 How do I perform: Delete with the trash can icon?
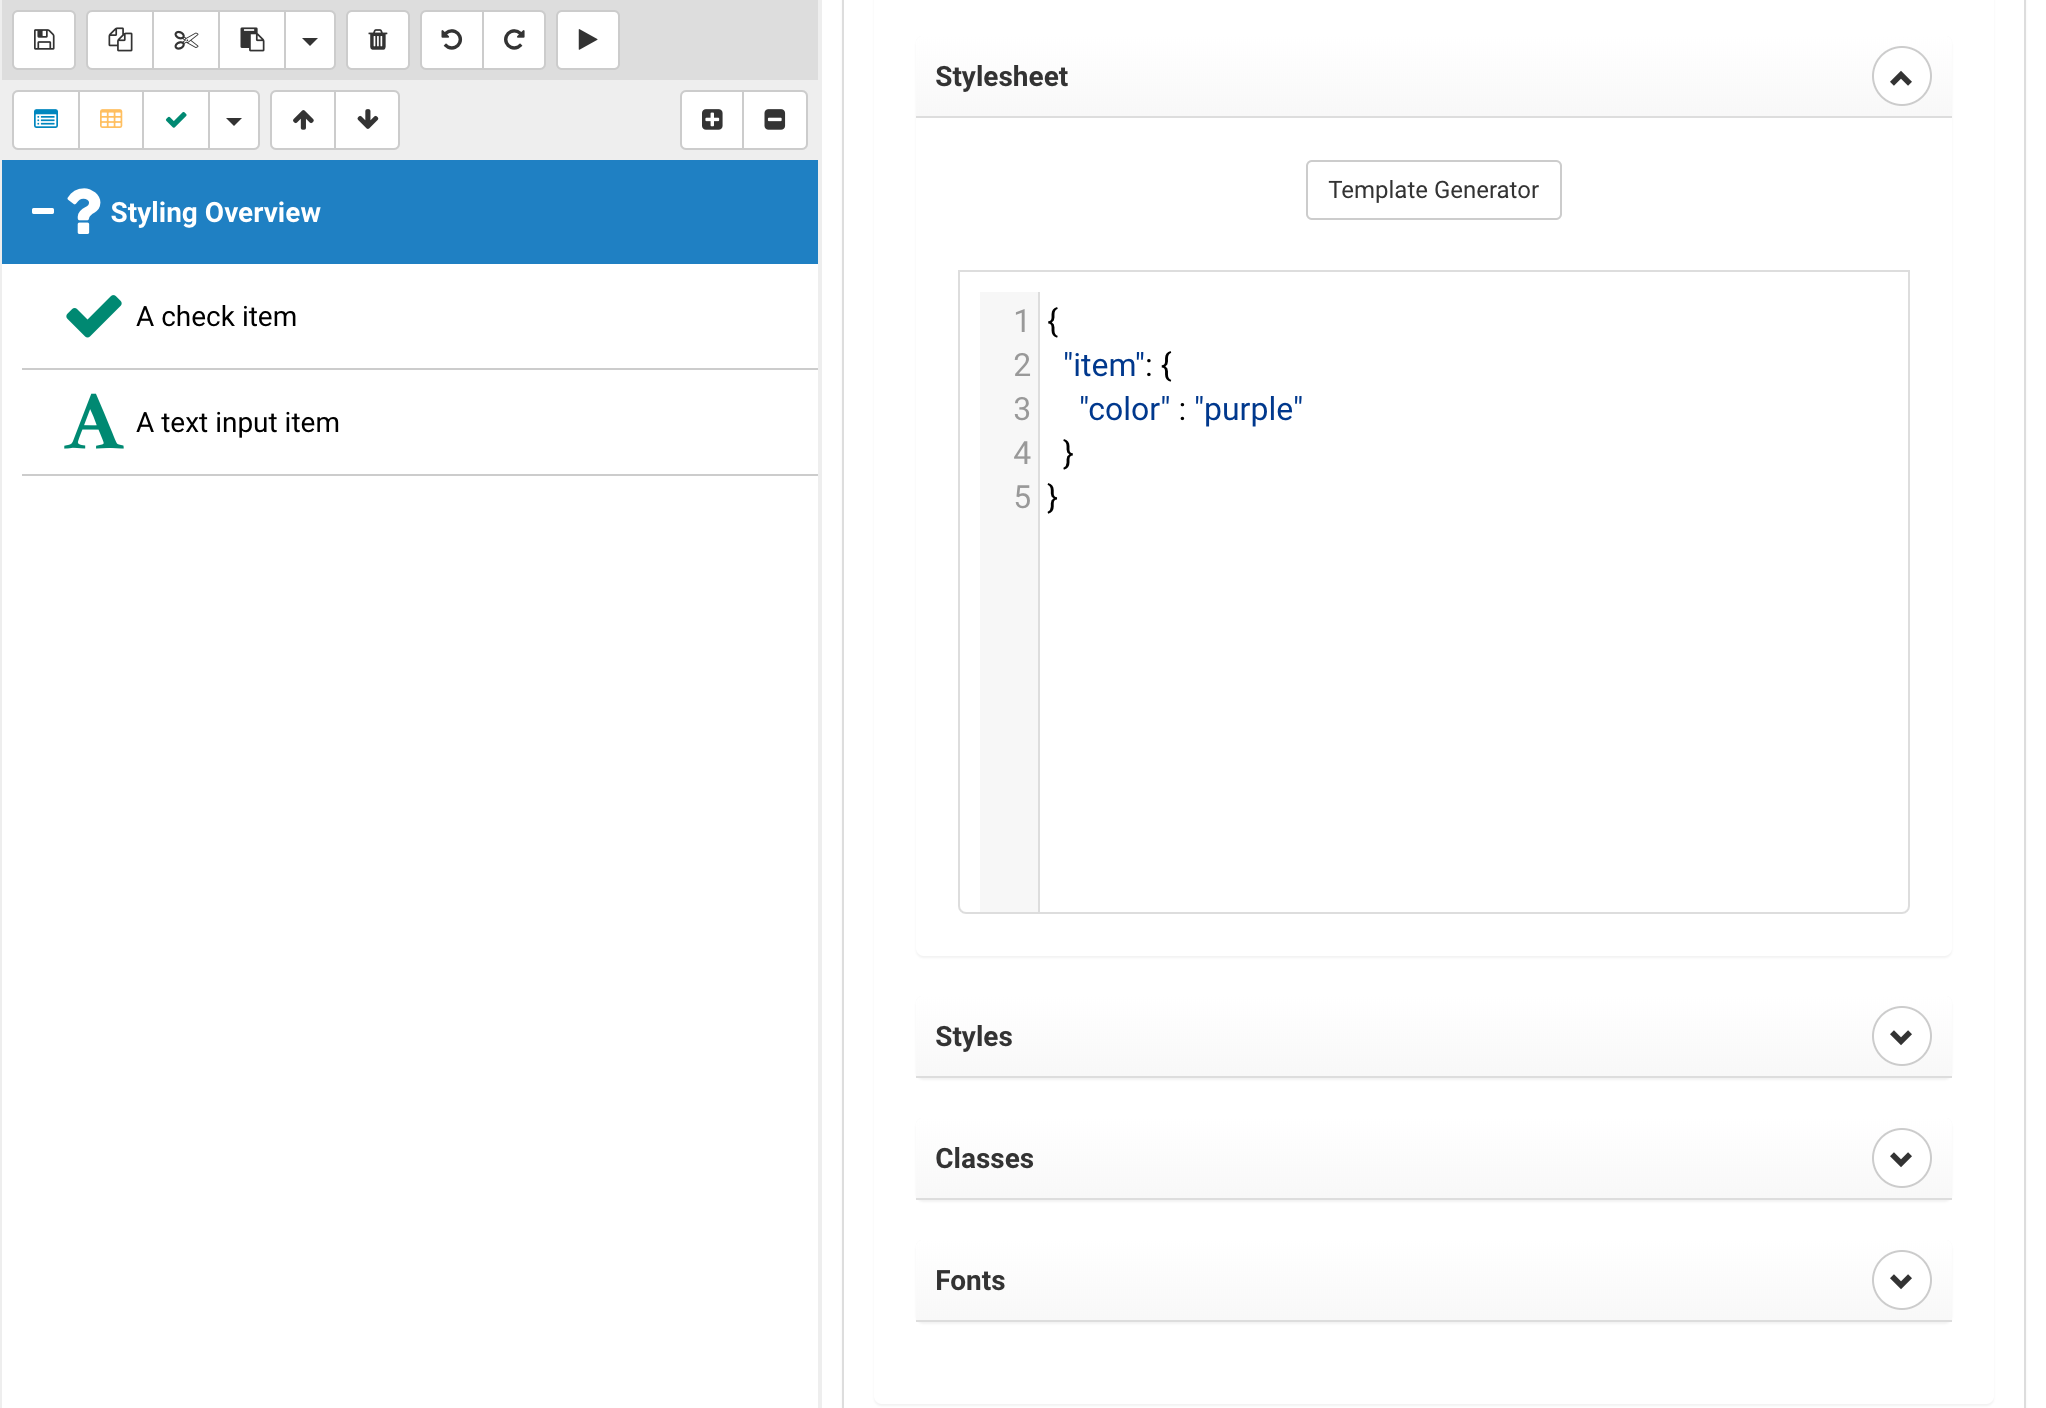pyautogui.click(x=378, y=40)
